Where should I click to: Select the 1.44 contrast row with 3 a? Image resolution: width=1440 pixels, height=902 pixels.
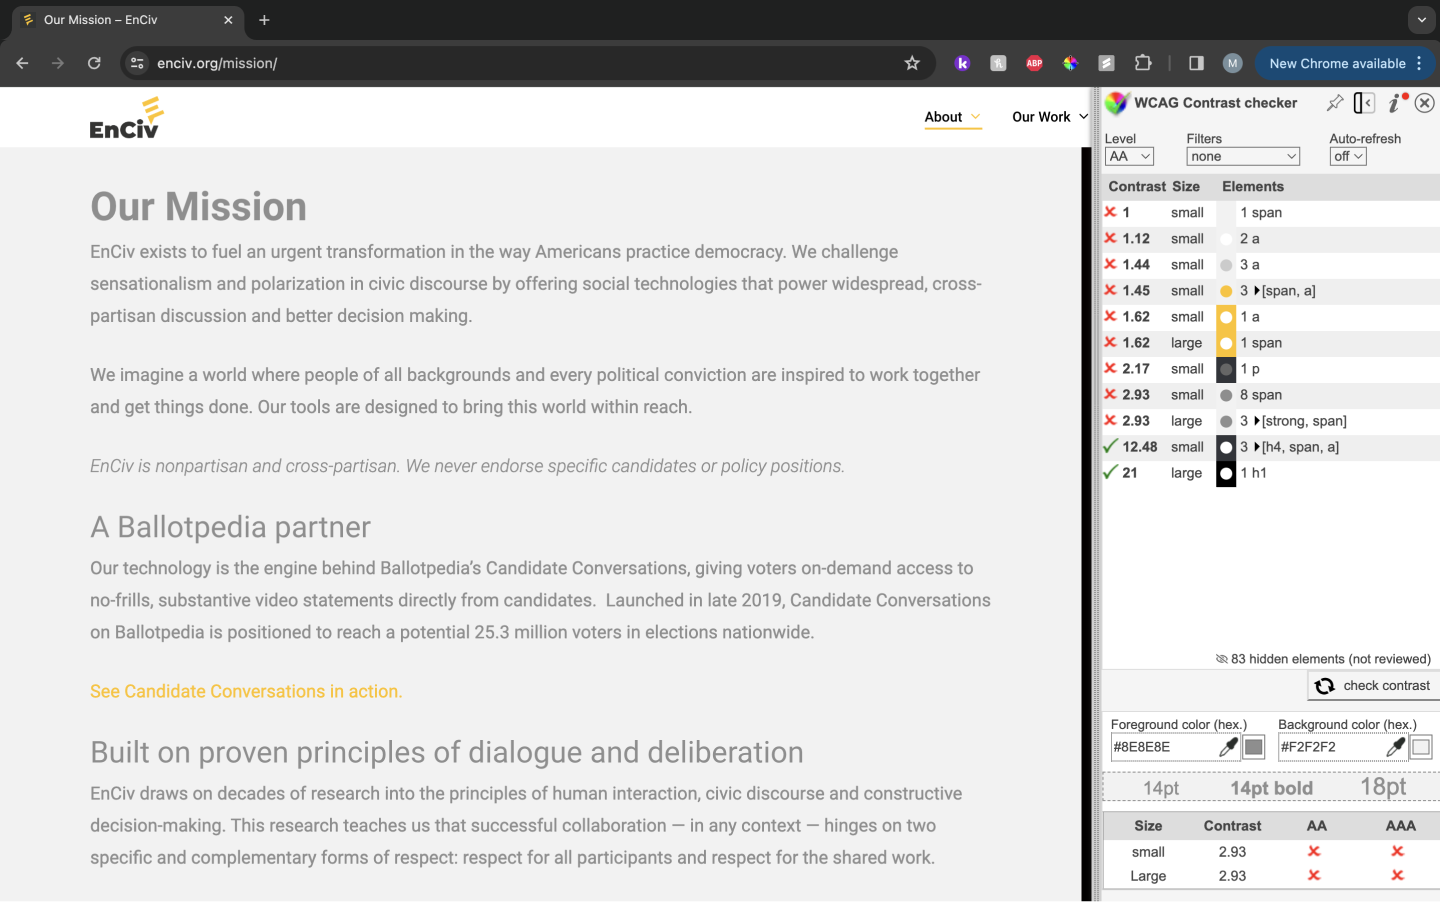pos(1270,265)
